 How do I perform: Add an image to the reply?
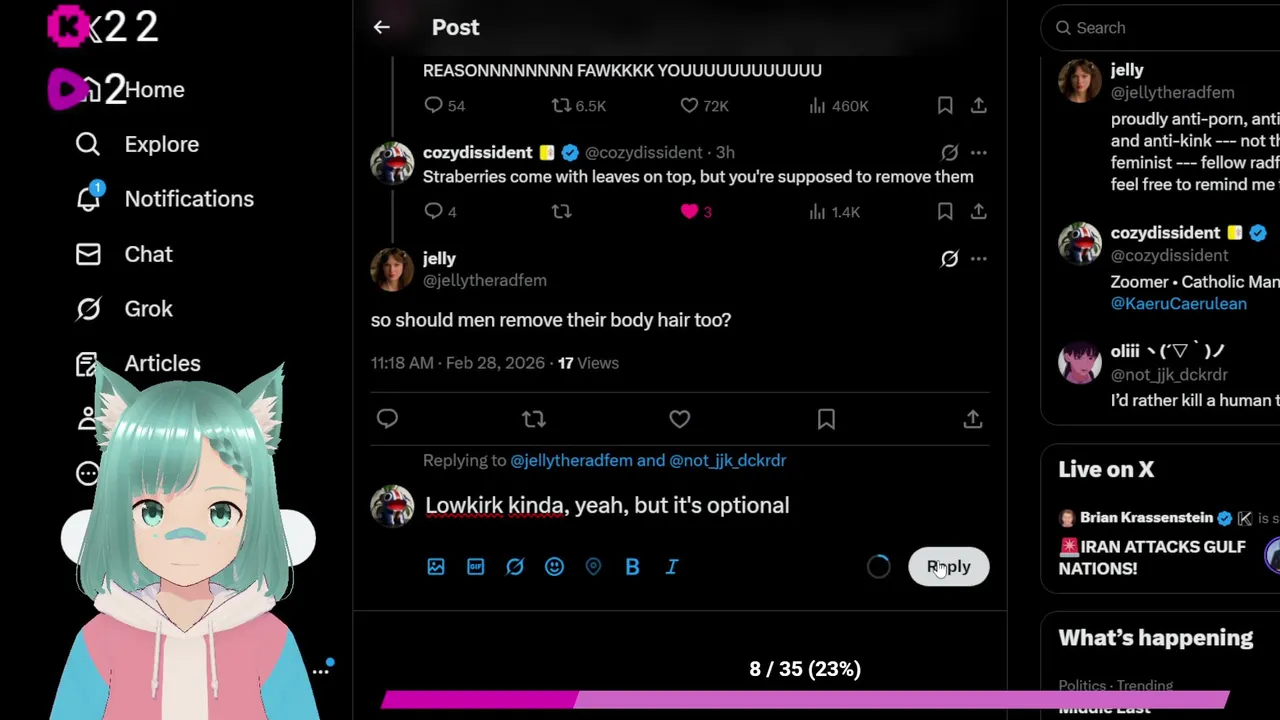[436, 567]
